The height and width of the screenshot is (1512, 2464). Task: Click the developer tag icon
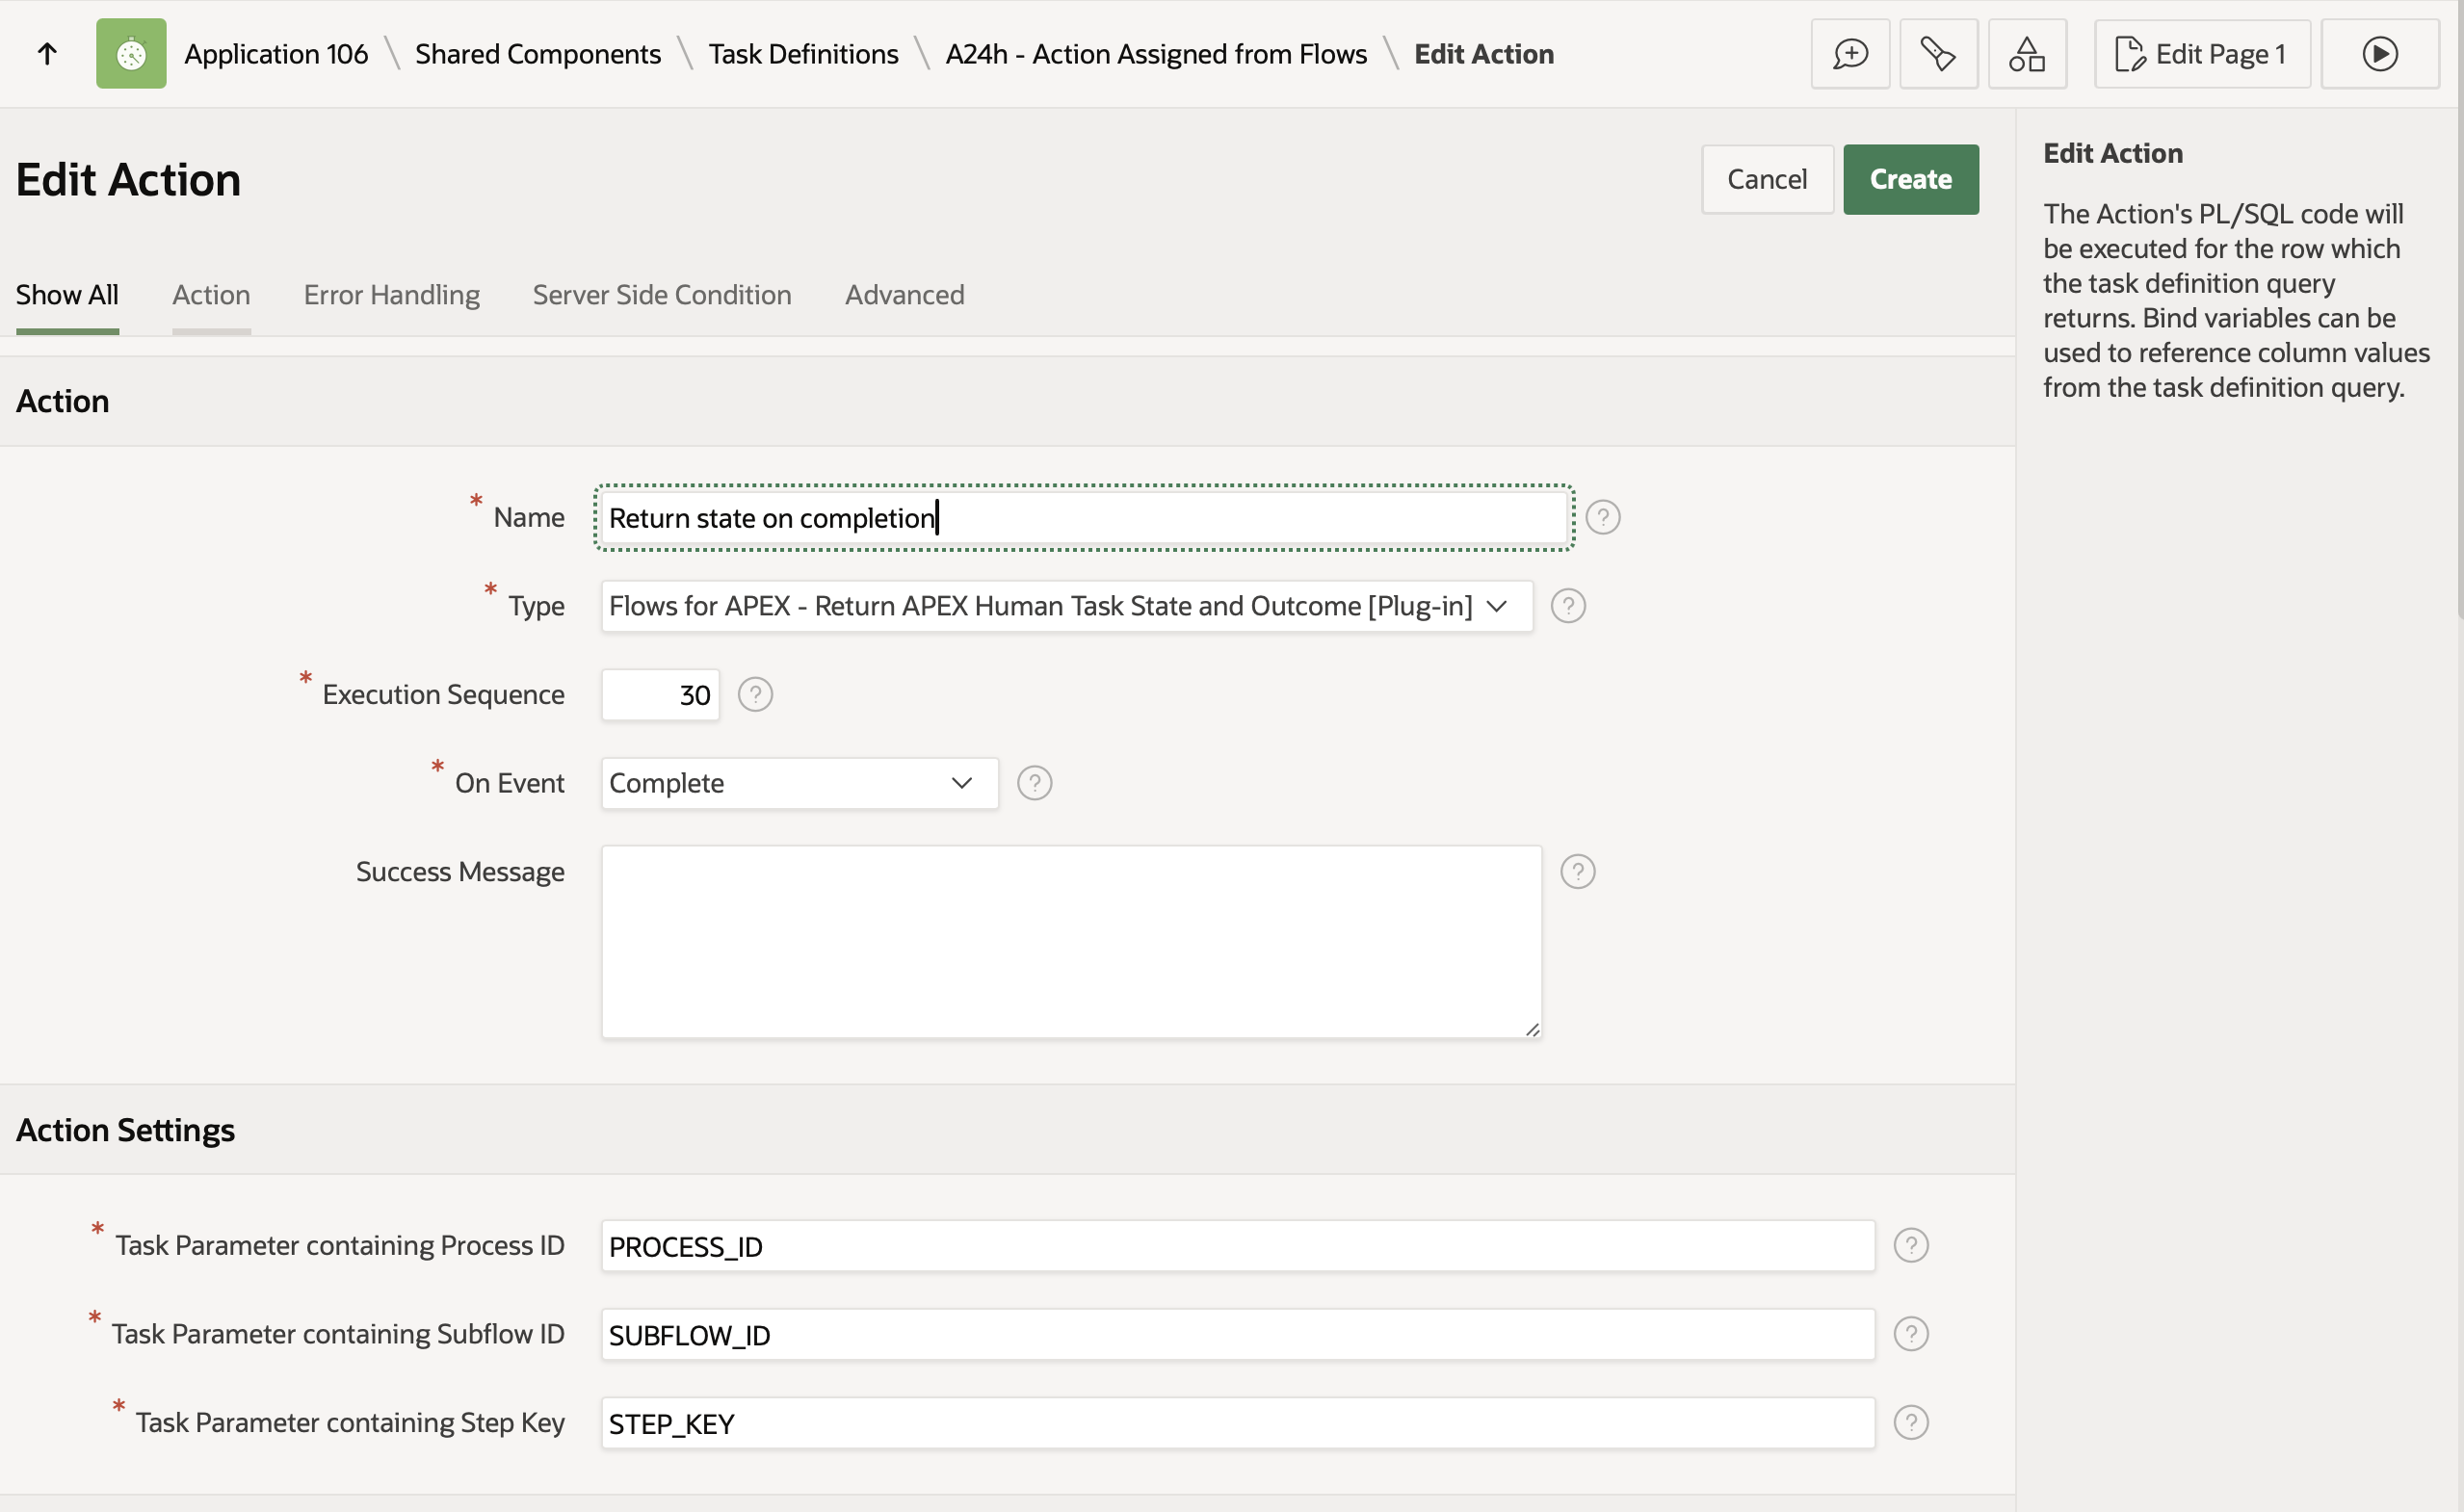(x=1938, y=54)
